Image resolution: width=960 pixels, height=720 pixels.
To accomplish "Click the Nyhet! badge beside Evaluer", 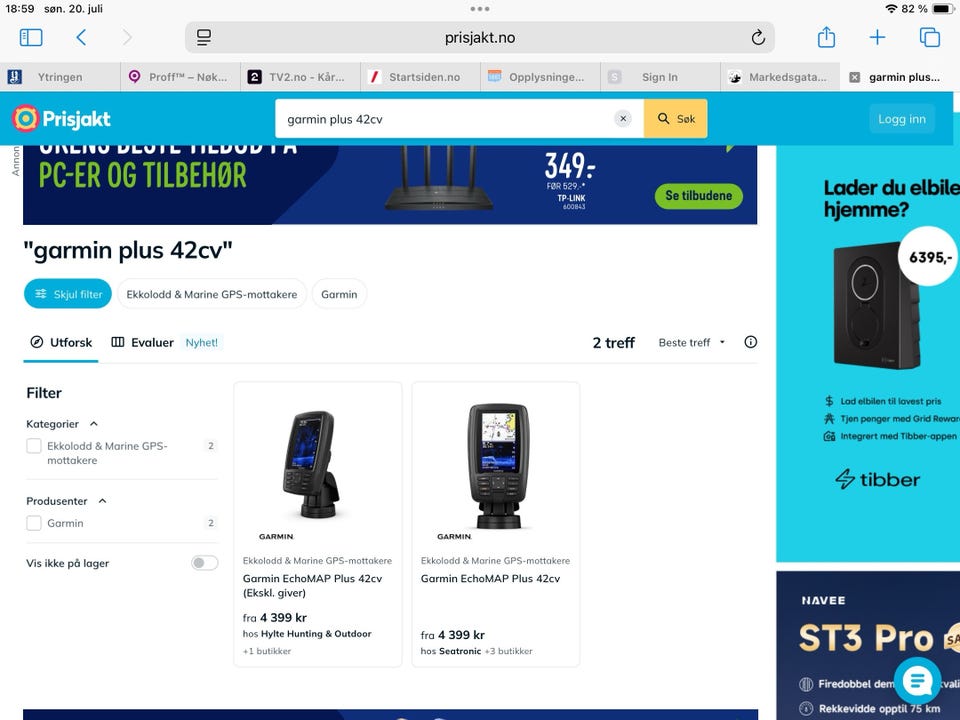I will click(x=201, y=343).
